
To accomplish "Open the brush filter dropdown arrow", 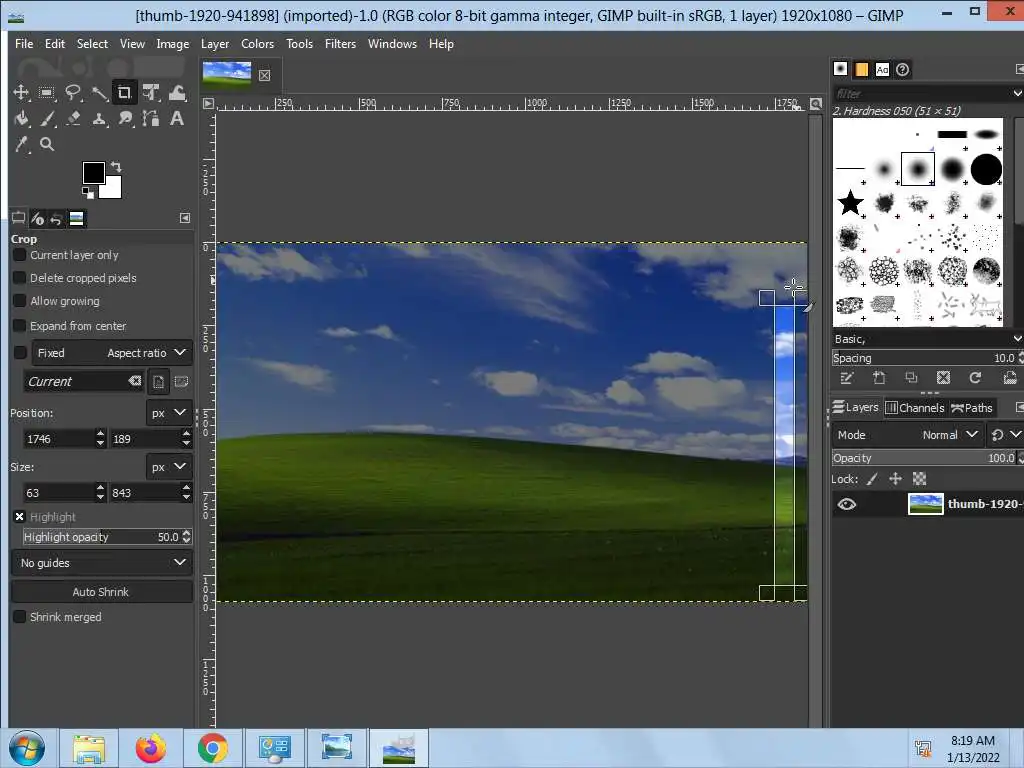I will [x=1016, y=93].
